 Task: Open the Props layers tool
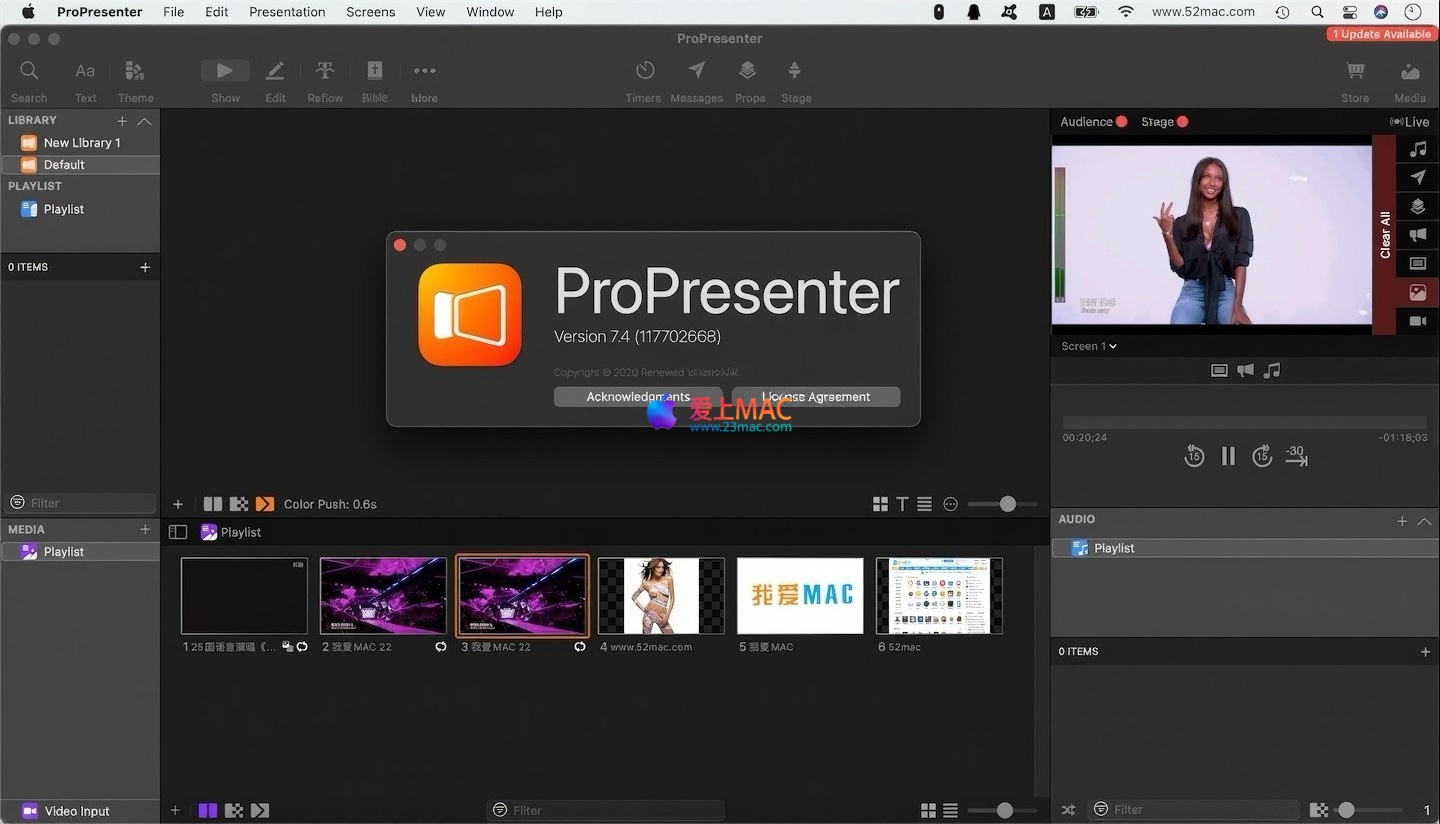[x=748, y=71]
